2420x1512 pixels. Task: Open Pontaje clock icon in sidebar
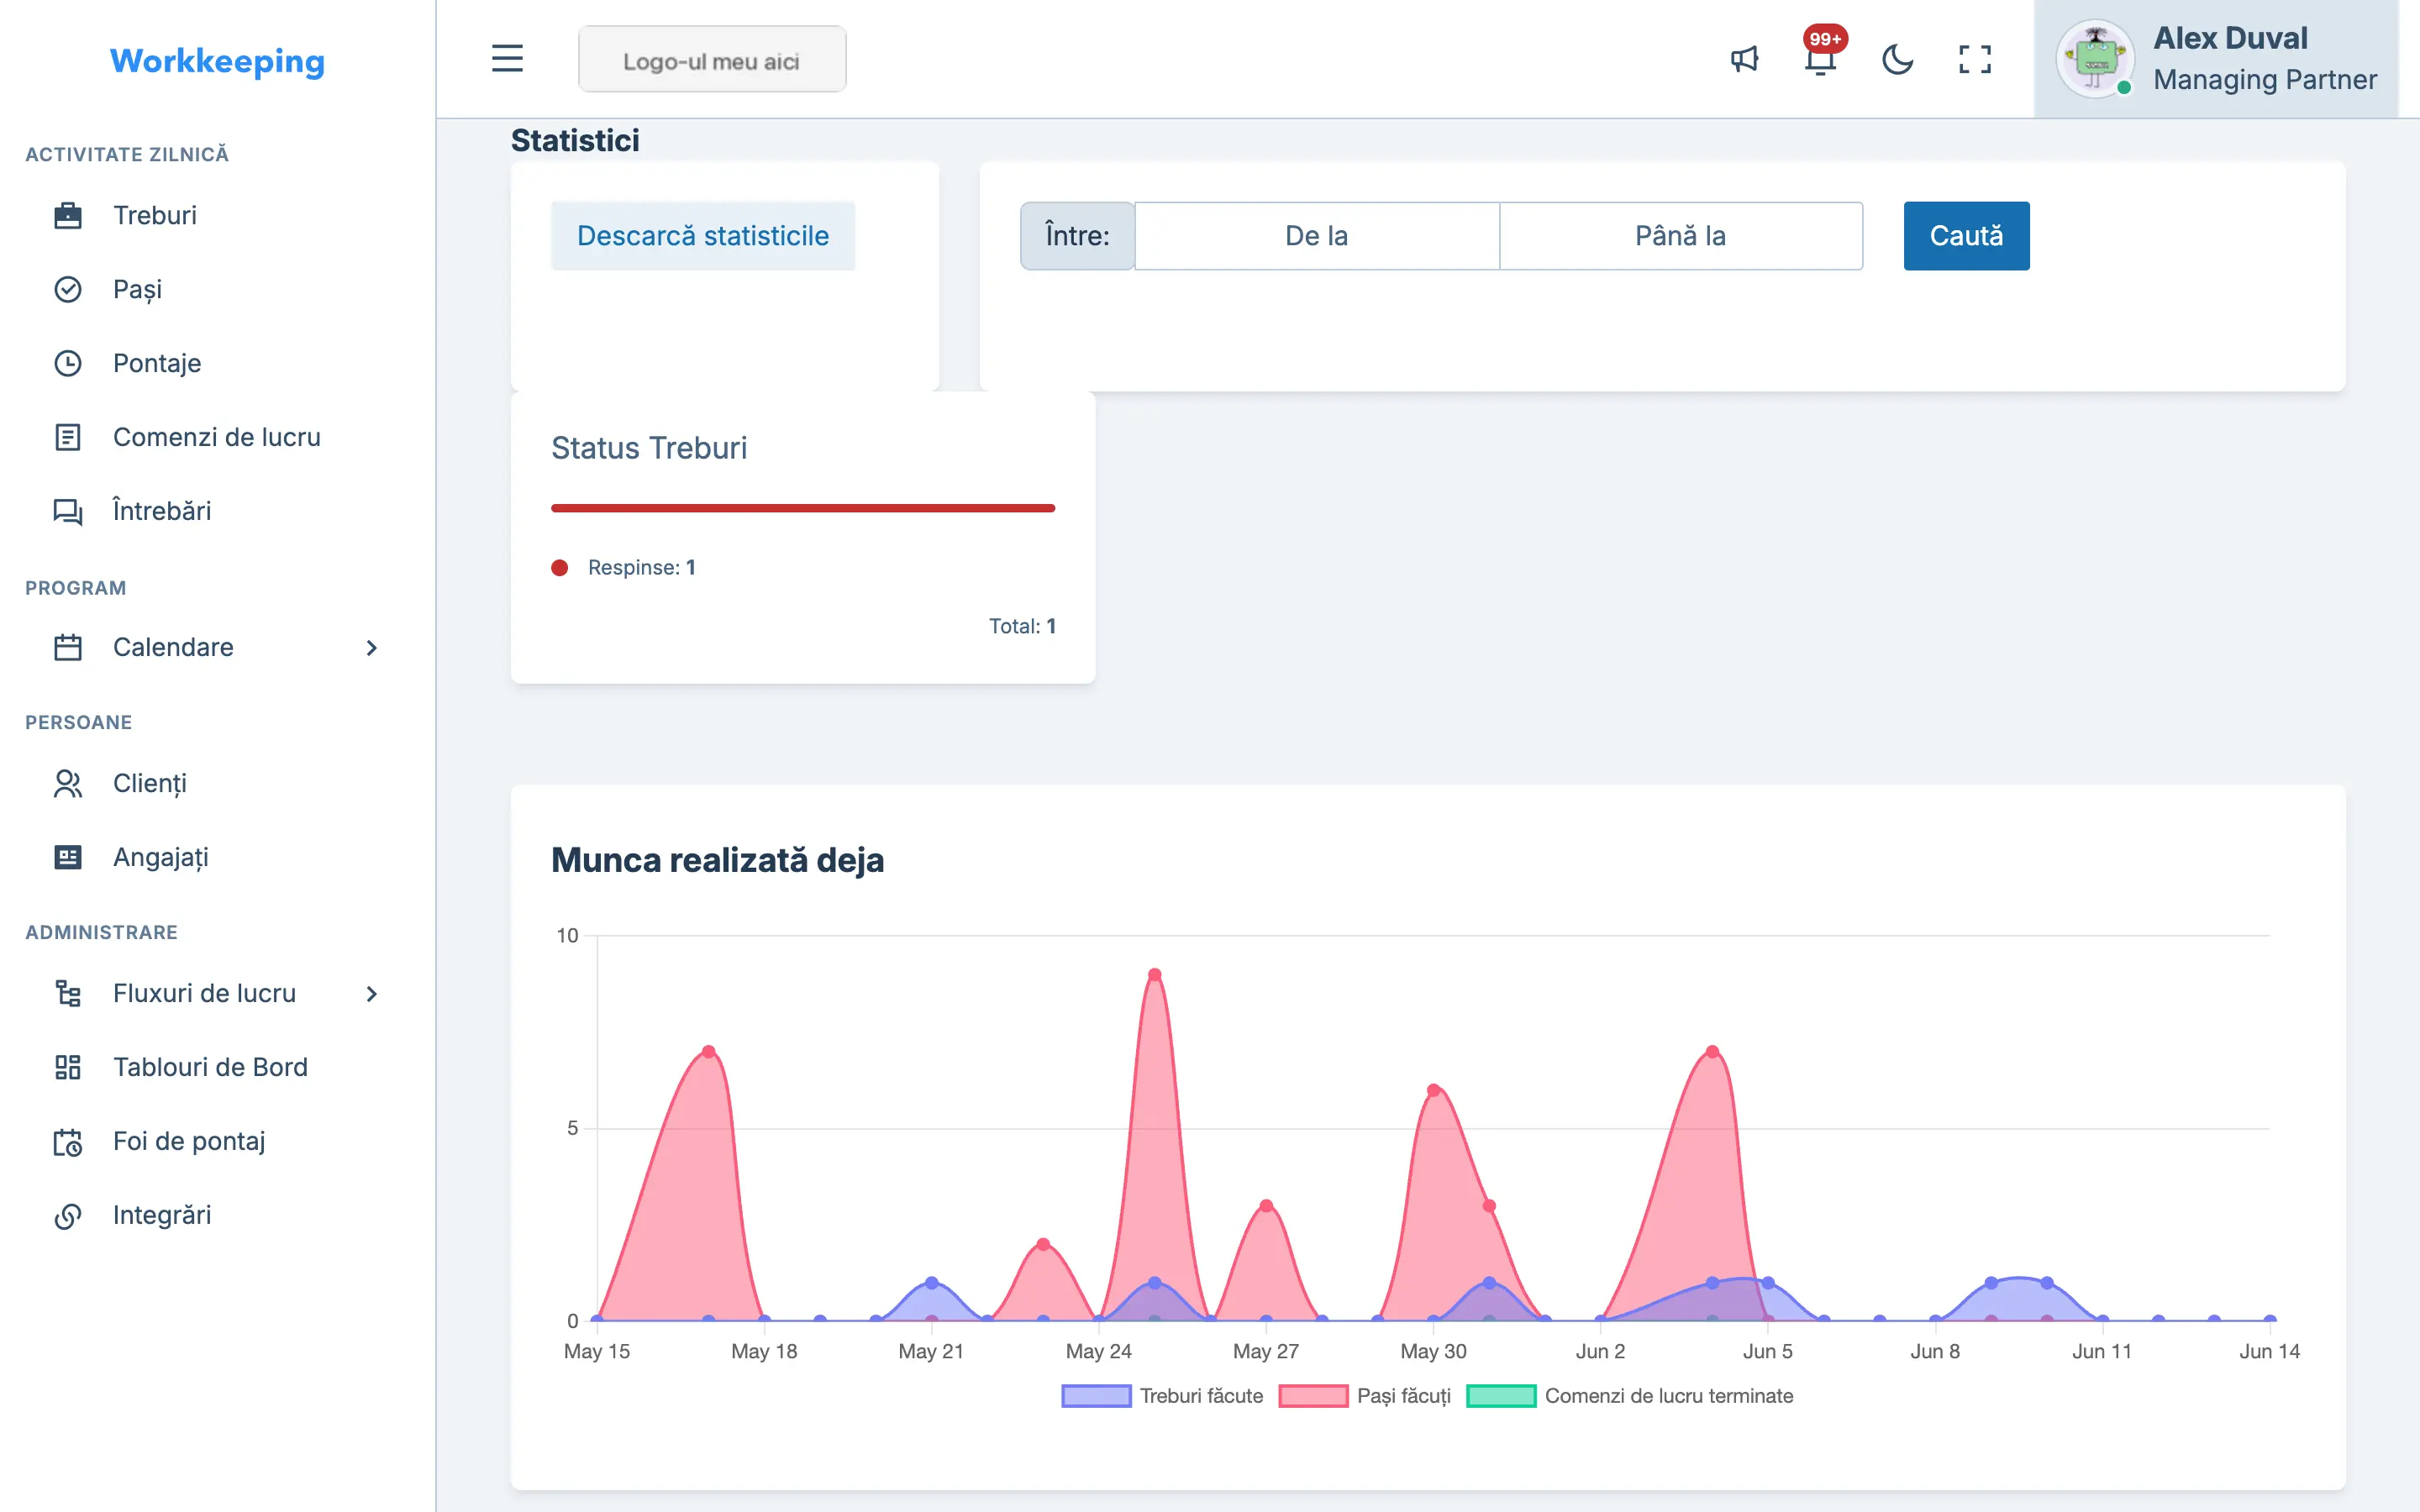(x=68, y=363)
